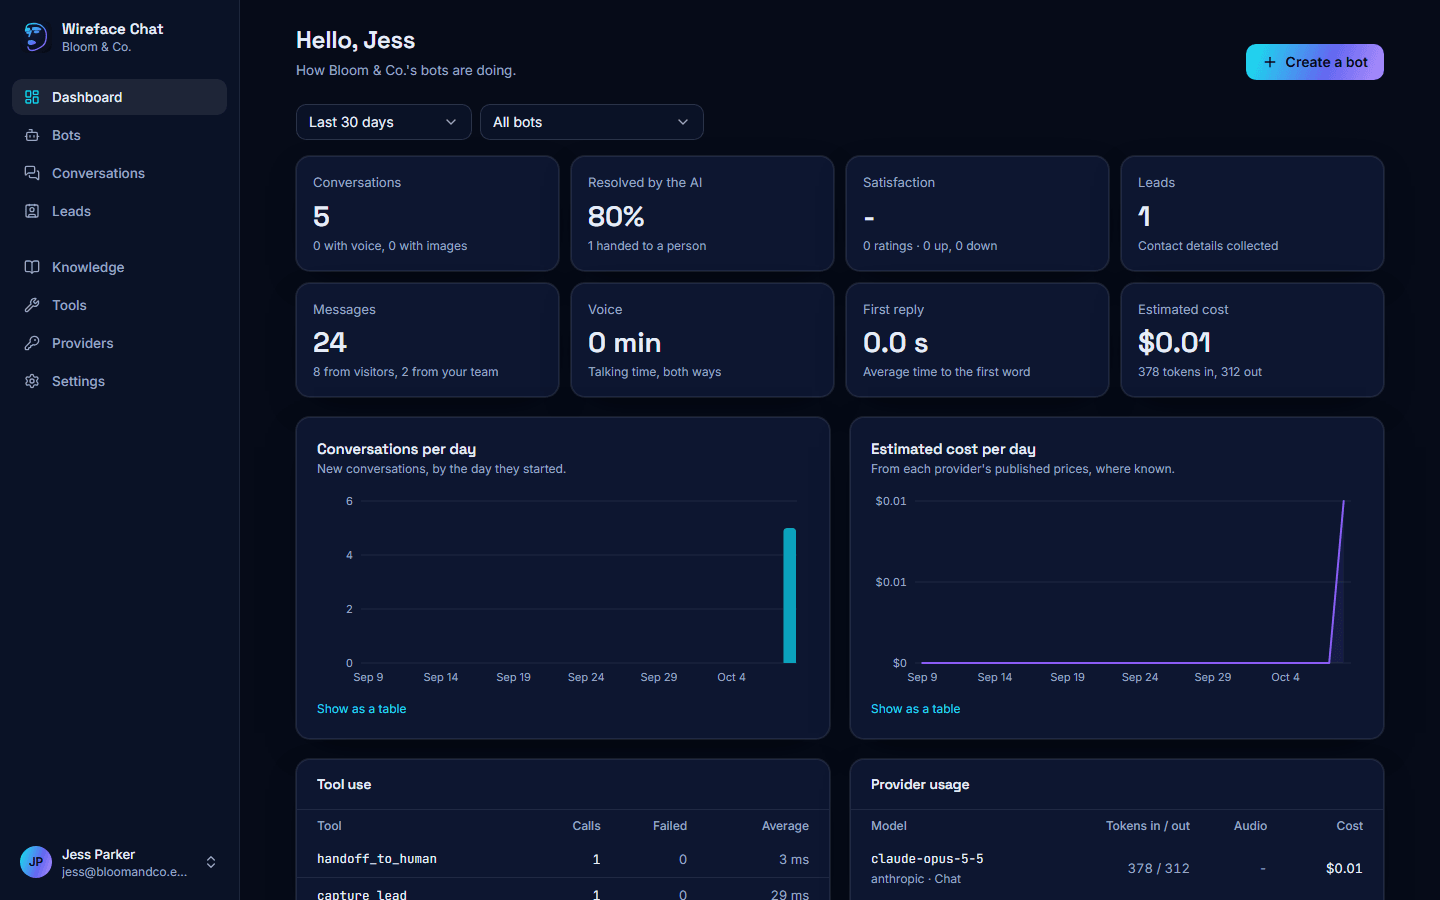Open the Providers menu item
The height and width of the screenshot is (900, 1440).
click(119, 343)
